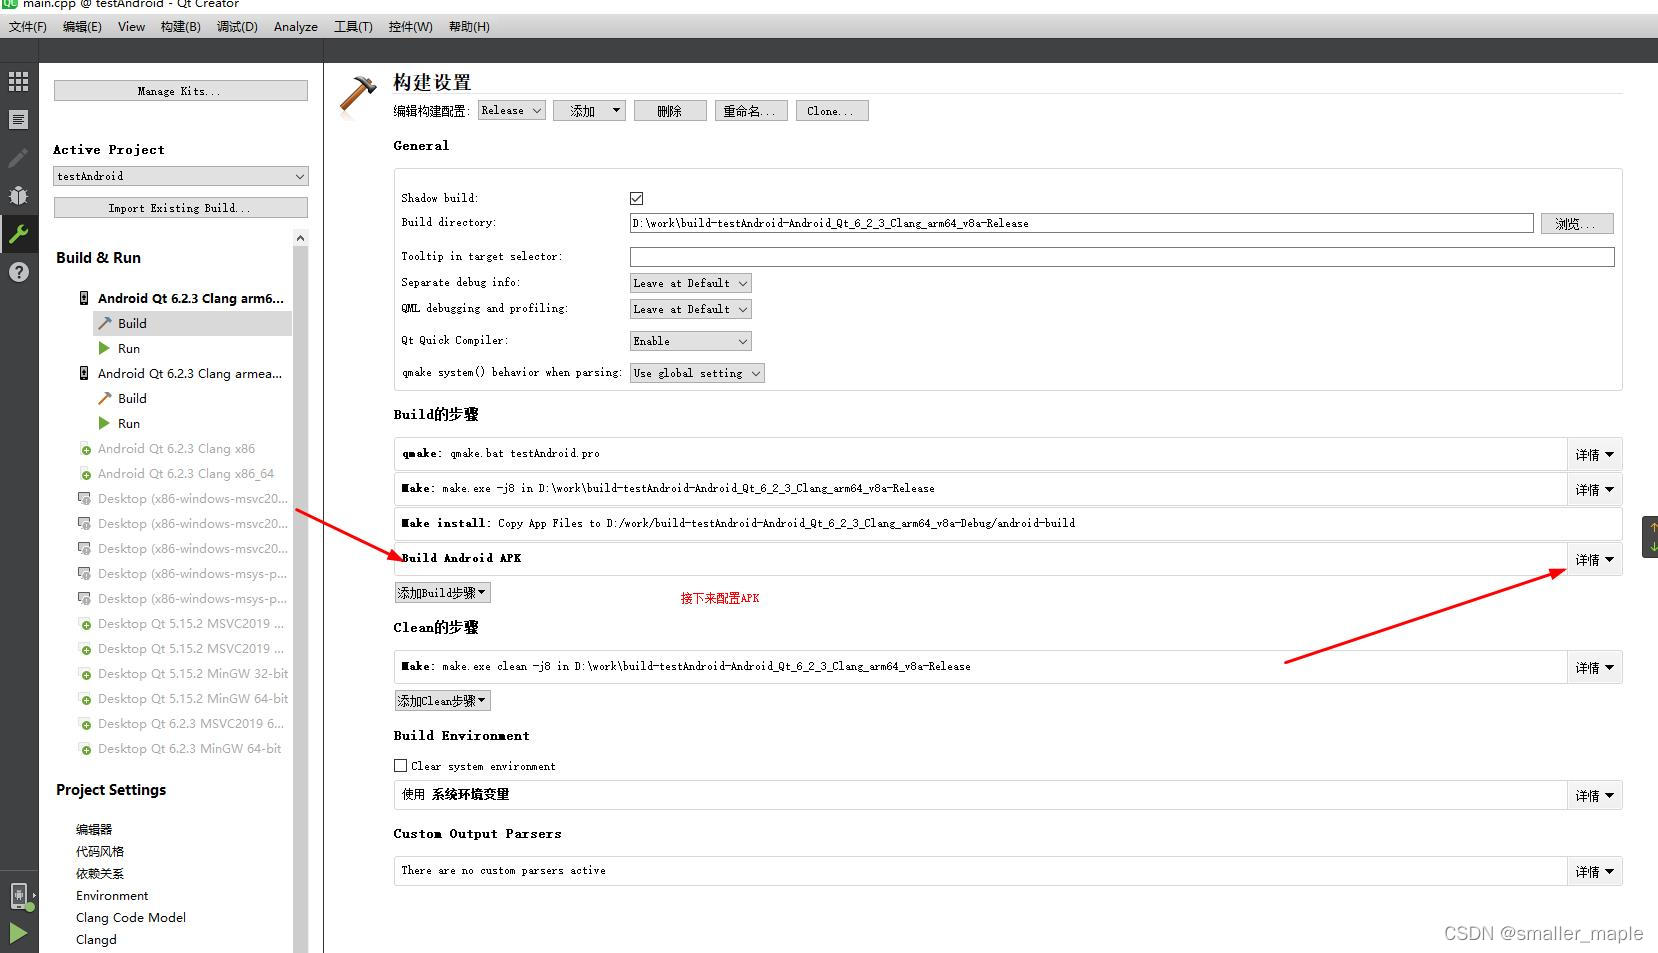Click Import Existing Build button
This screenshot has height=953, width=1658.
coord(180,208)
